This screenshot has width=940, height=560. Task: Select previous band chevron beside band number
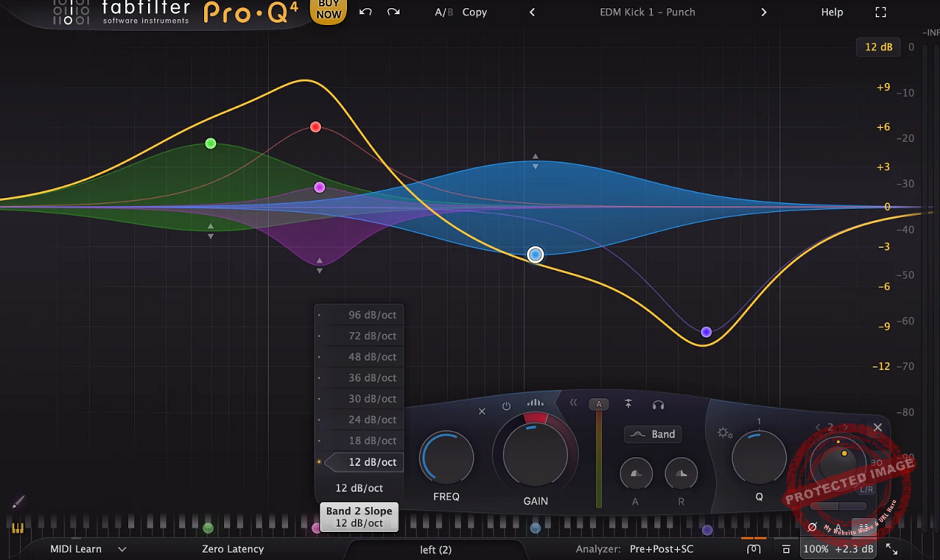click(x=817, y=427)
